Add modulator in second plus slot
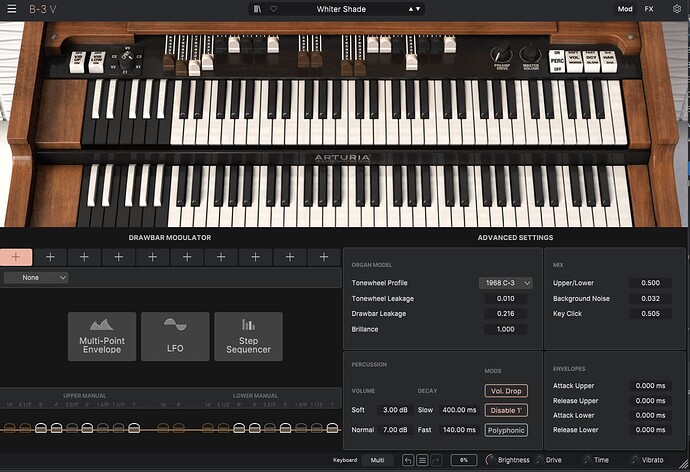The width and height of the screenshot is (690, 472). (50, 257)
